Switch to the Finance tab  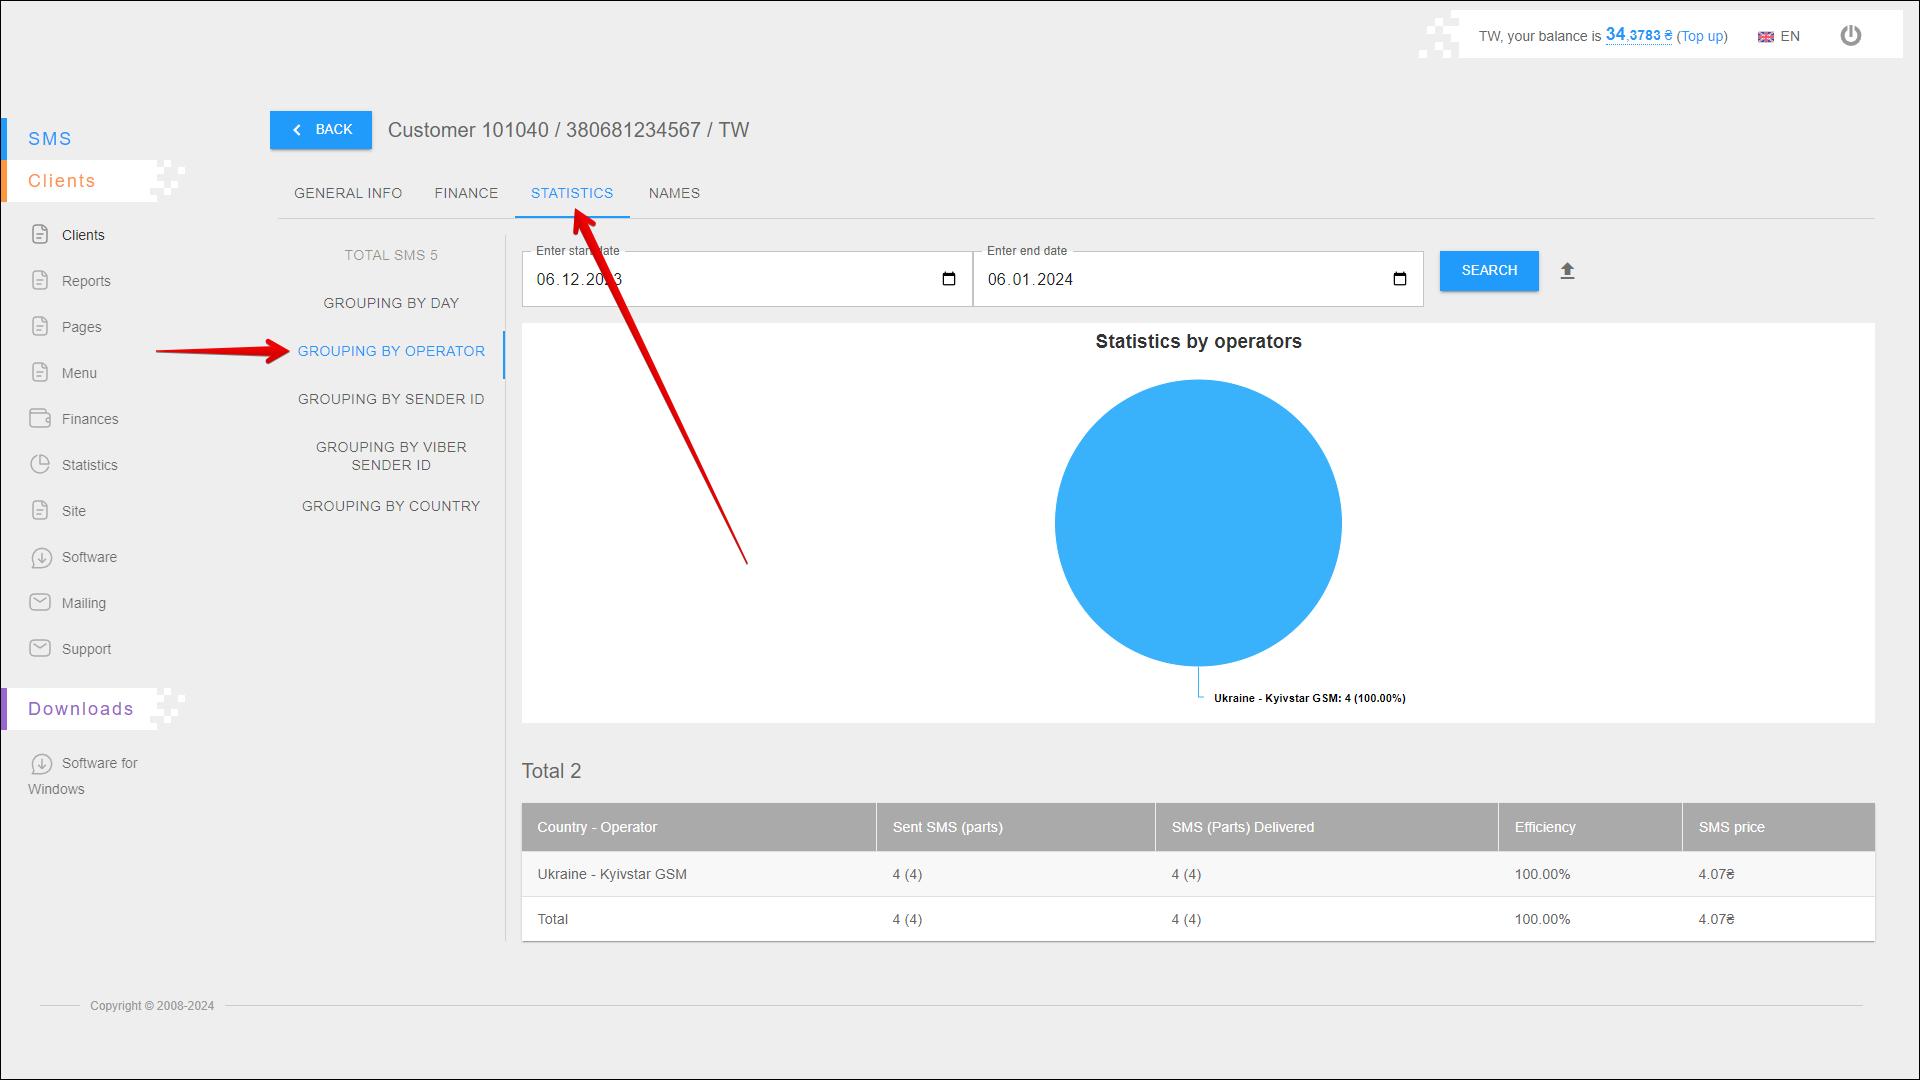click(466, 193)
